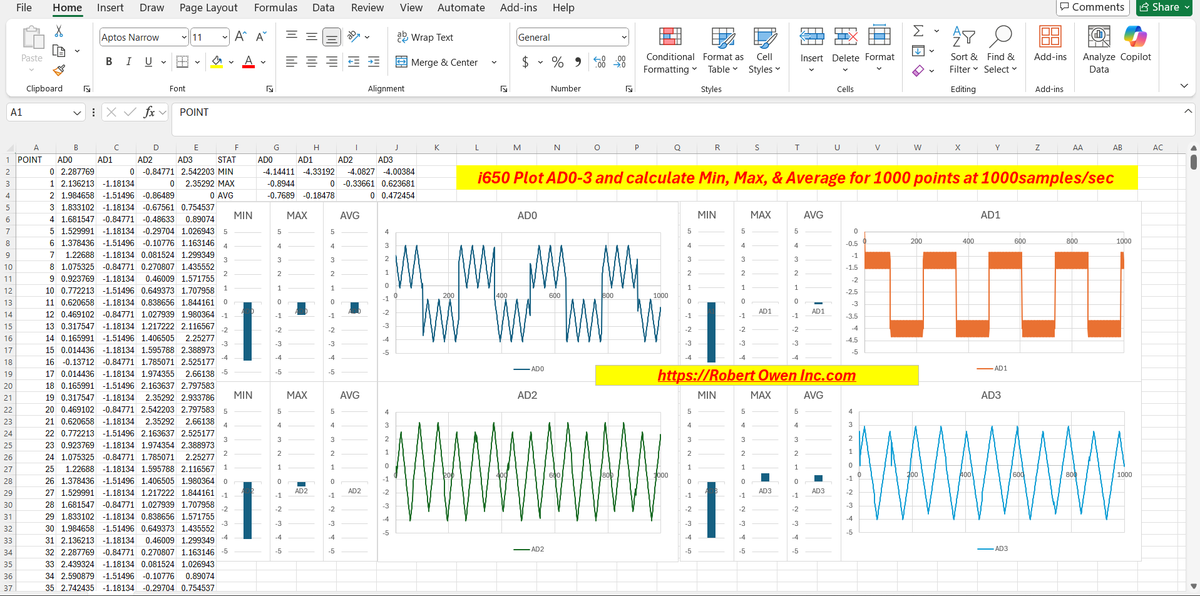
Task: Switch to the Insert tab
Action: [x=110, y=8]
